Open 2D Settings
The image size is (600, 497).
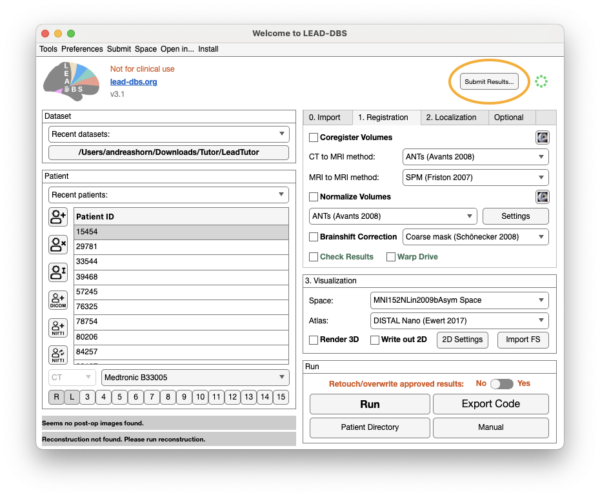coord(462,340)
